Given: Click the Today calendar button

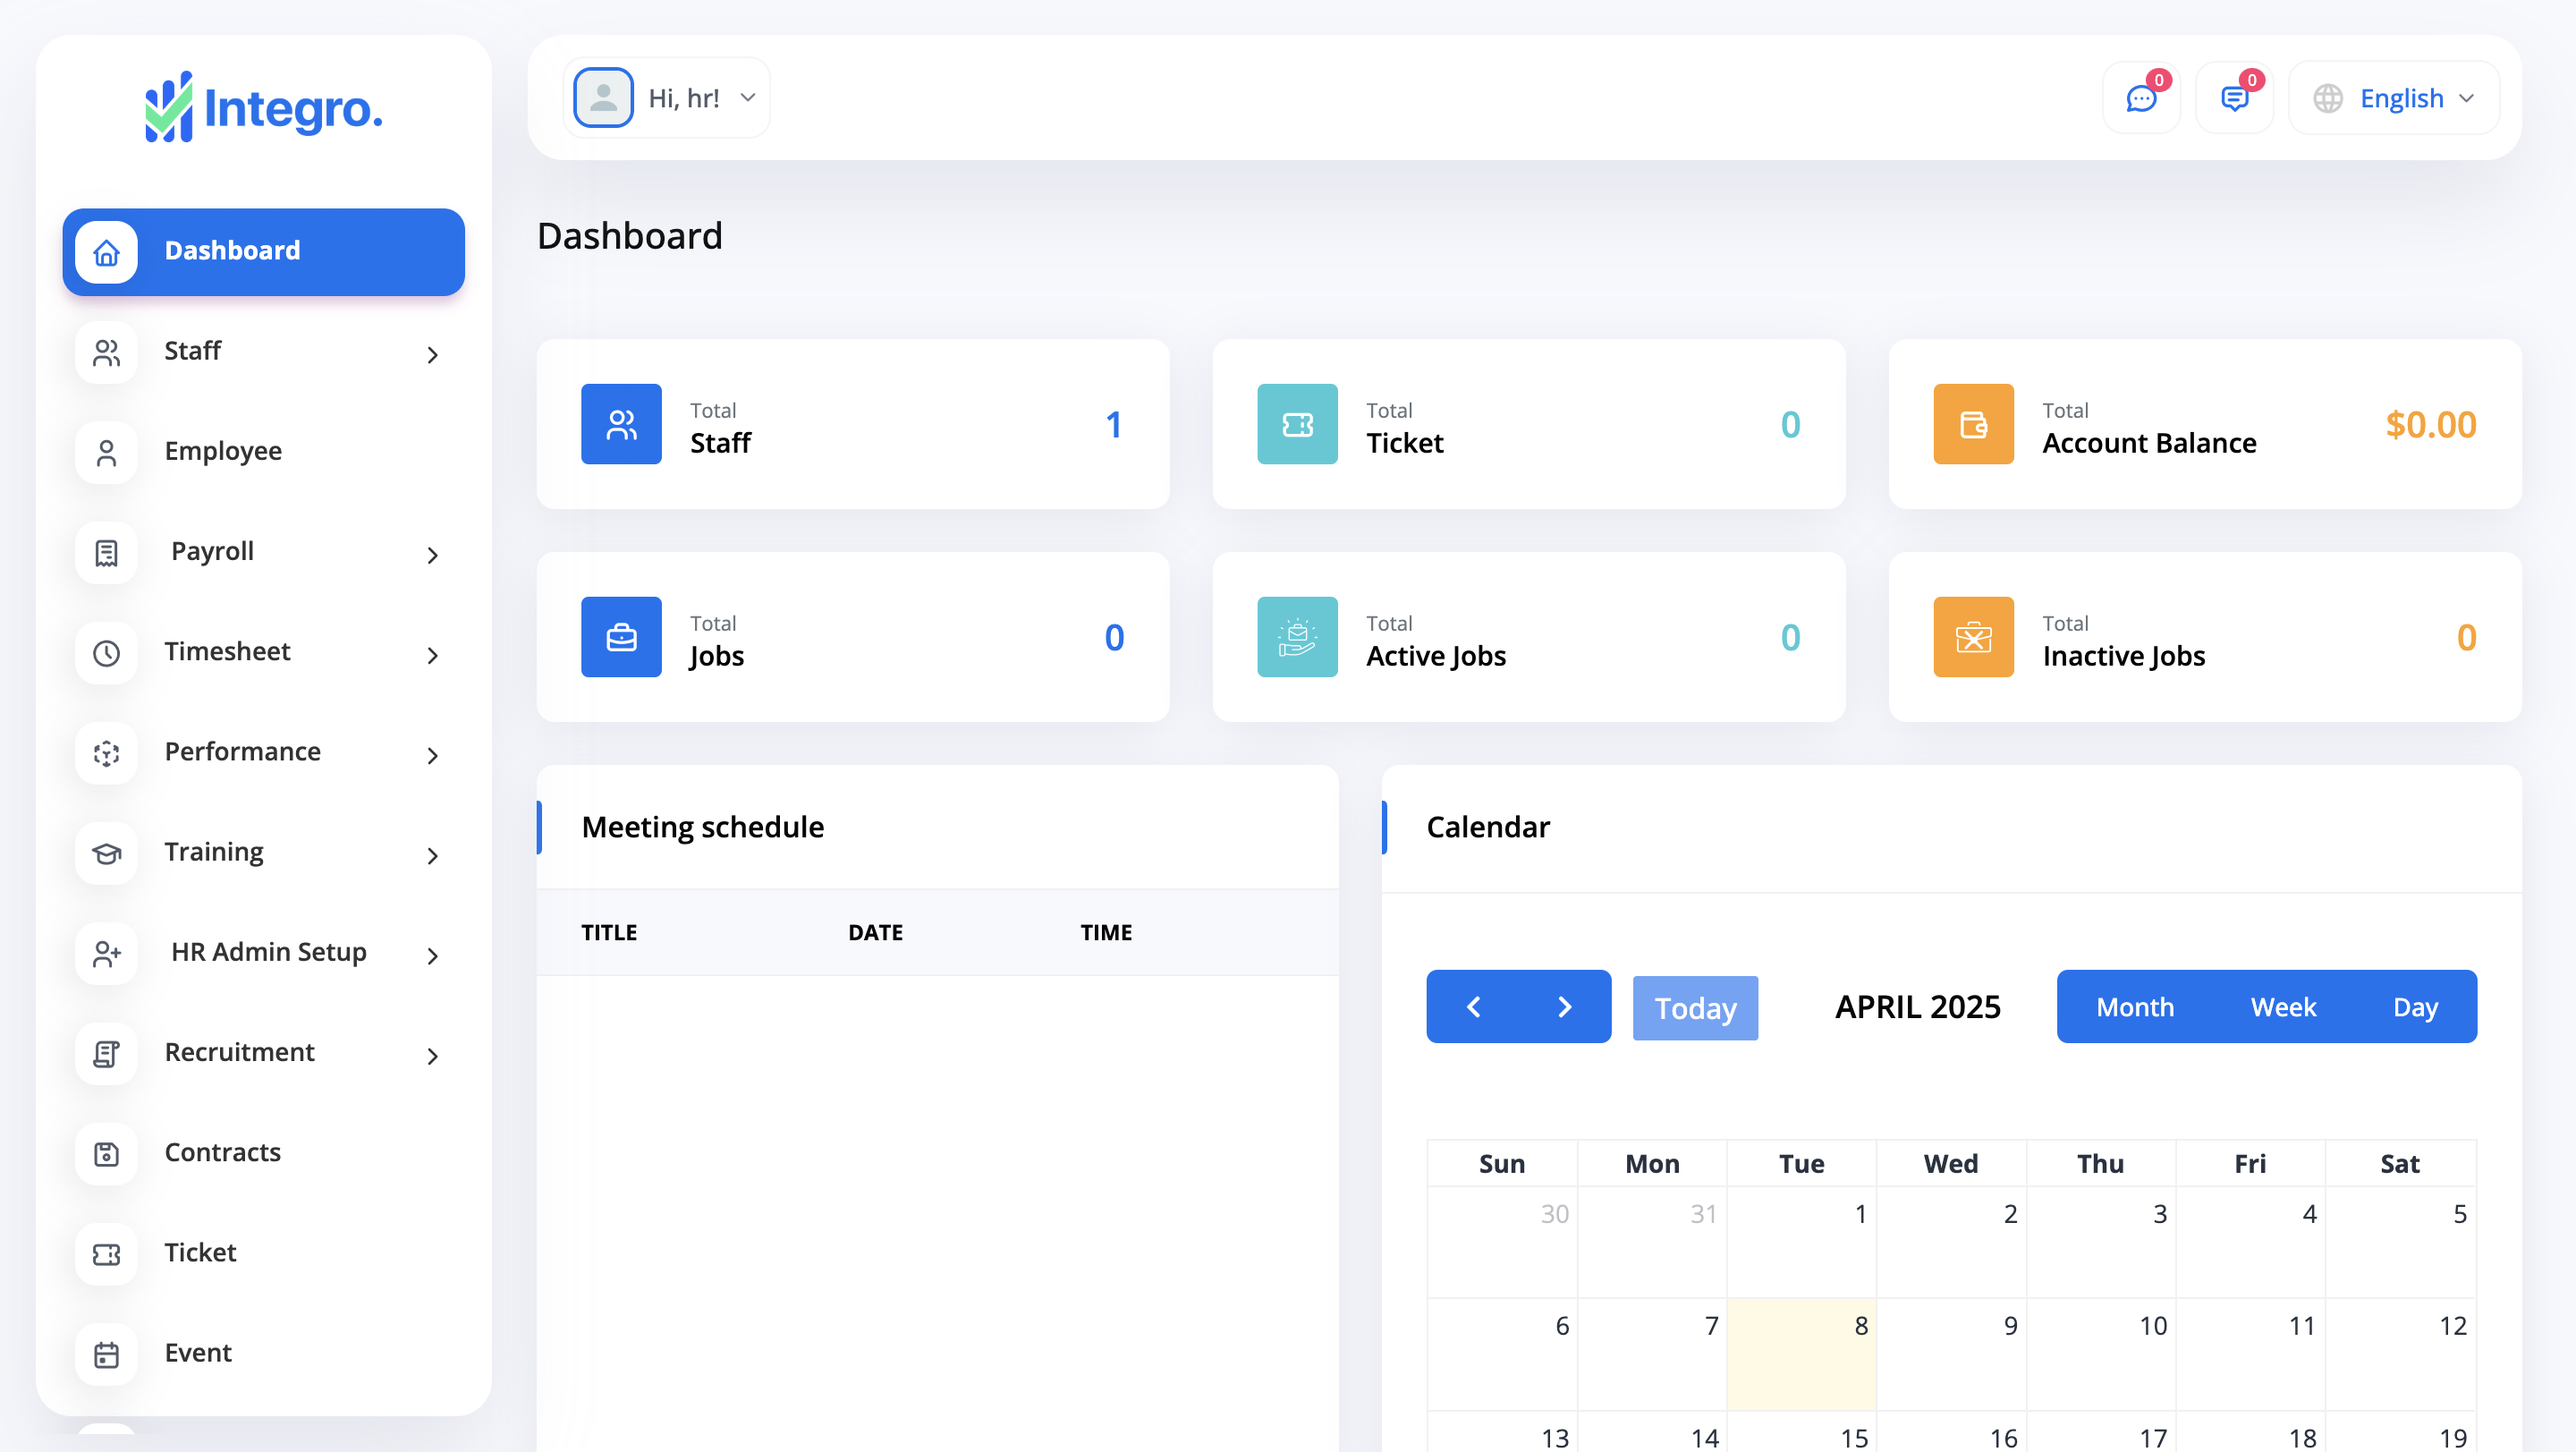Looking at the screenshot, I should (1695, 1008).
